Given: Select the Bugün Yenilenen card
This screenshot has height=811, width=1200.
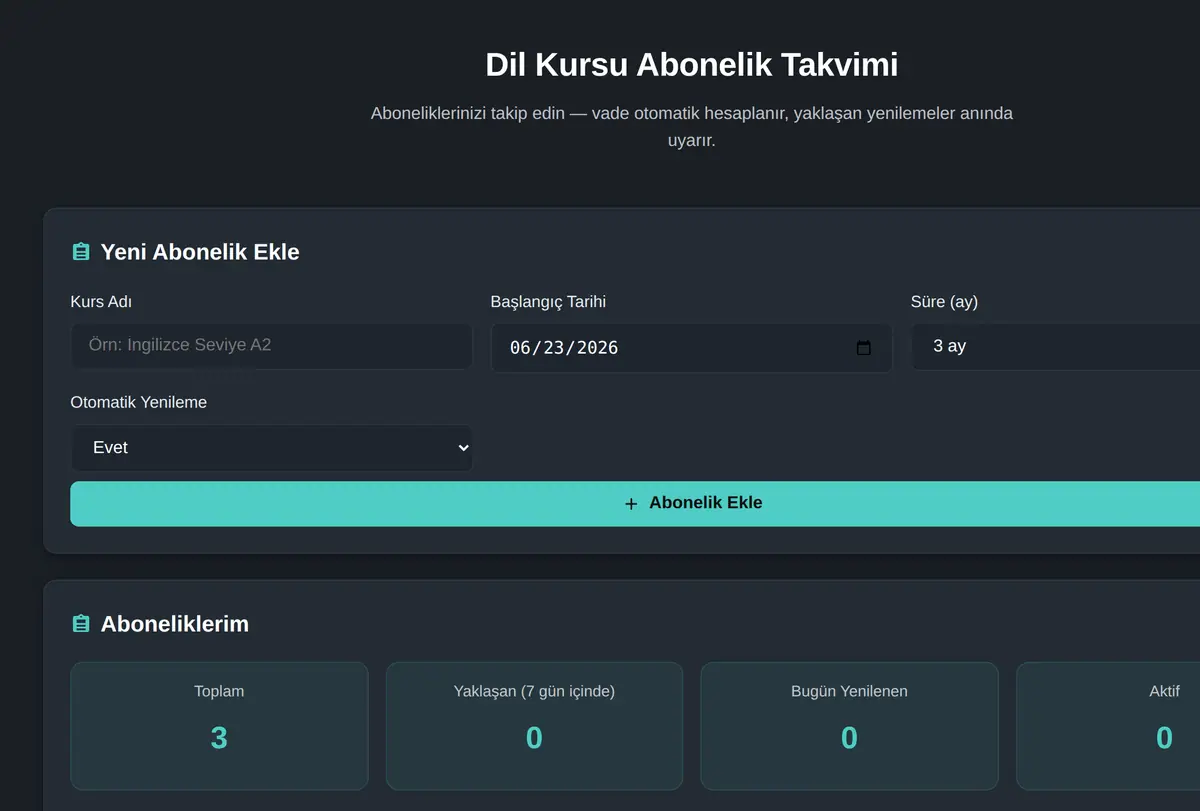Looking at the screenshot, I should point(849,726).
